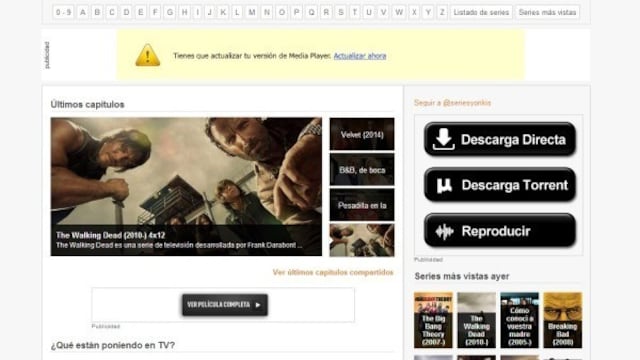Viewport: 640px width, 360px height.
Task: Open series starting with letter E
Action: click(141, 12)
